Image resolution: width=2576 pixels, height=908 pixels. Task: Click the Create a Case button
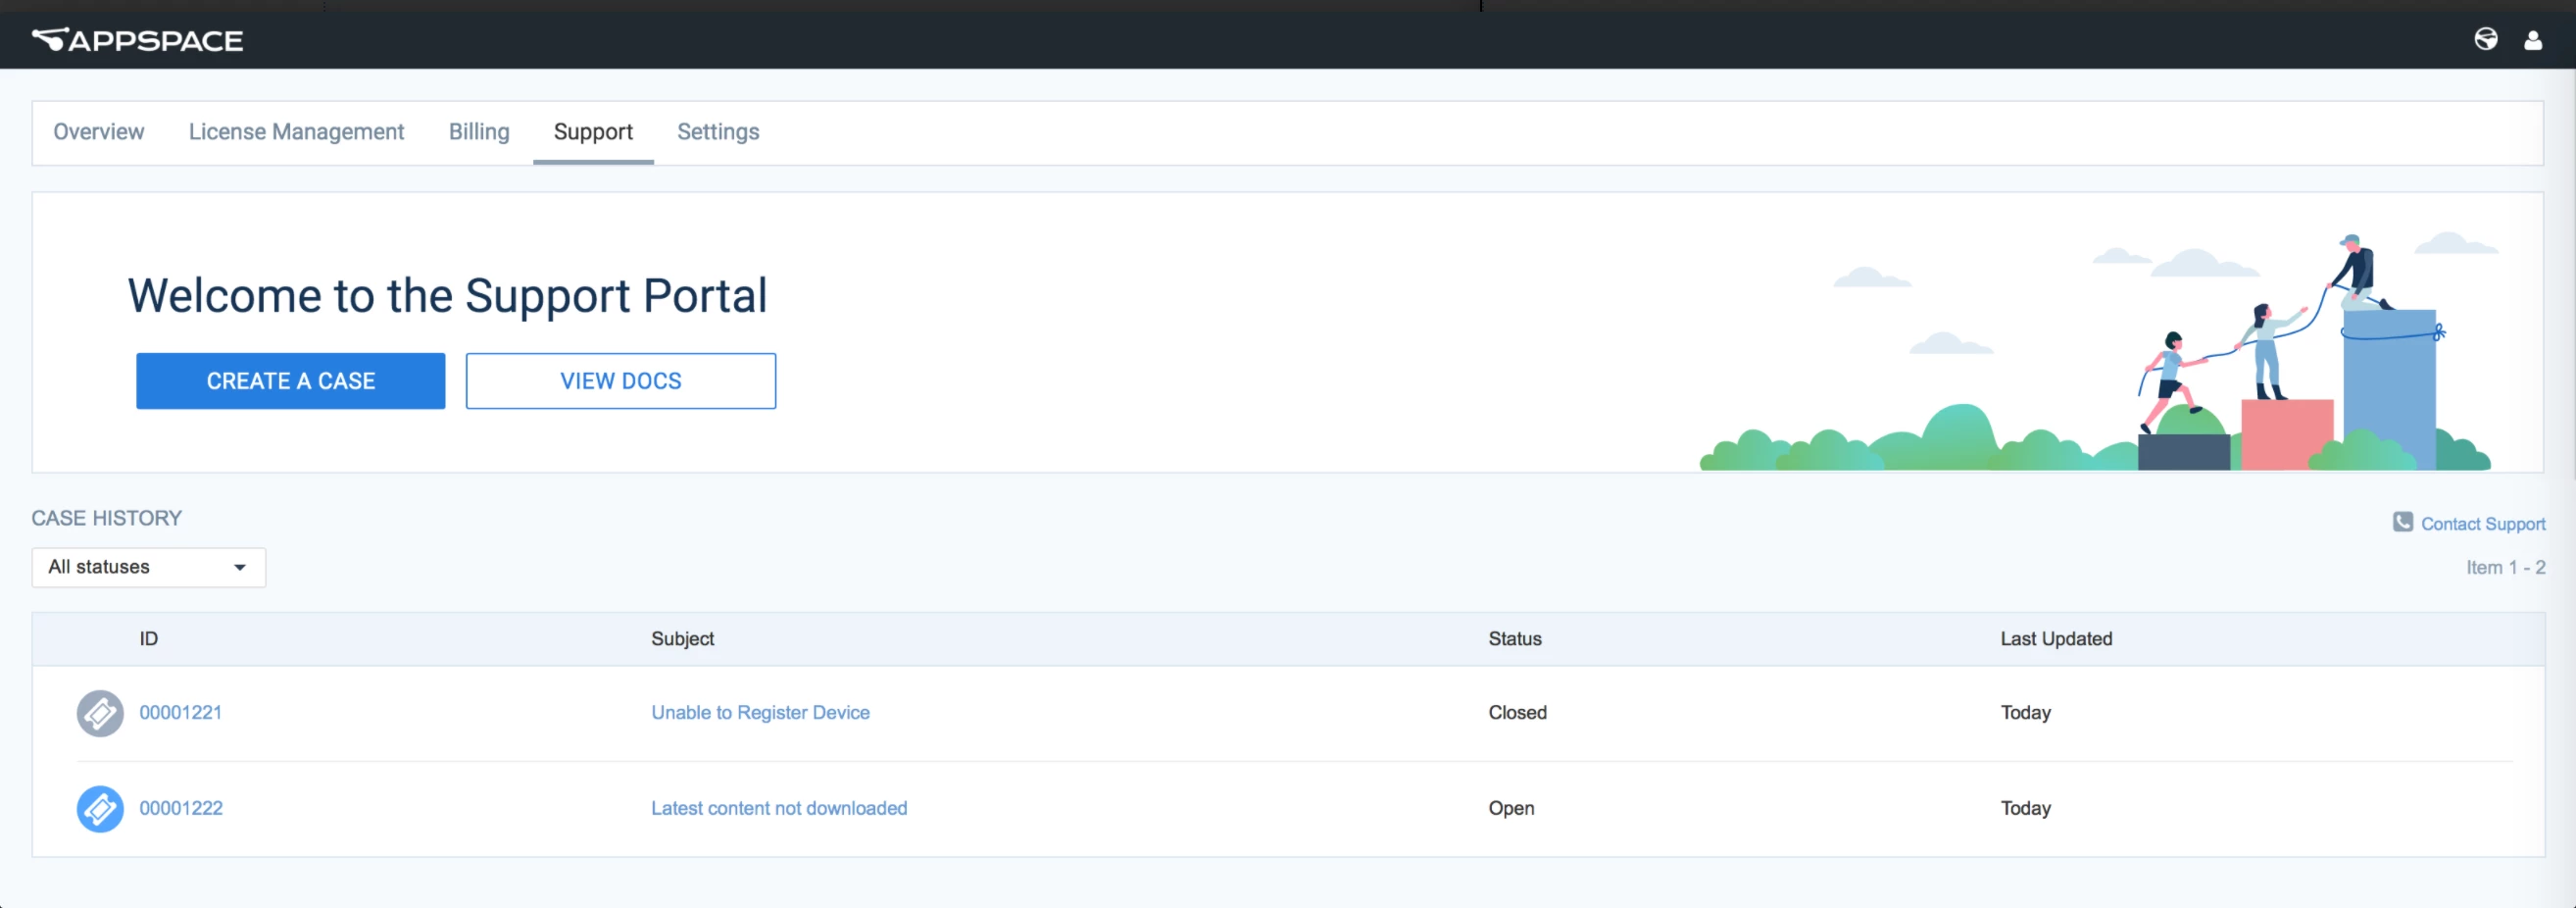(x=291, y=381)
